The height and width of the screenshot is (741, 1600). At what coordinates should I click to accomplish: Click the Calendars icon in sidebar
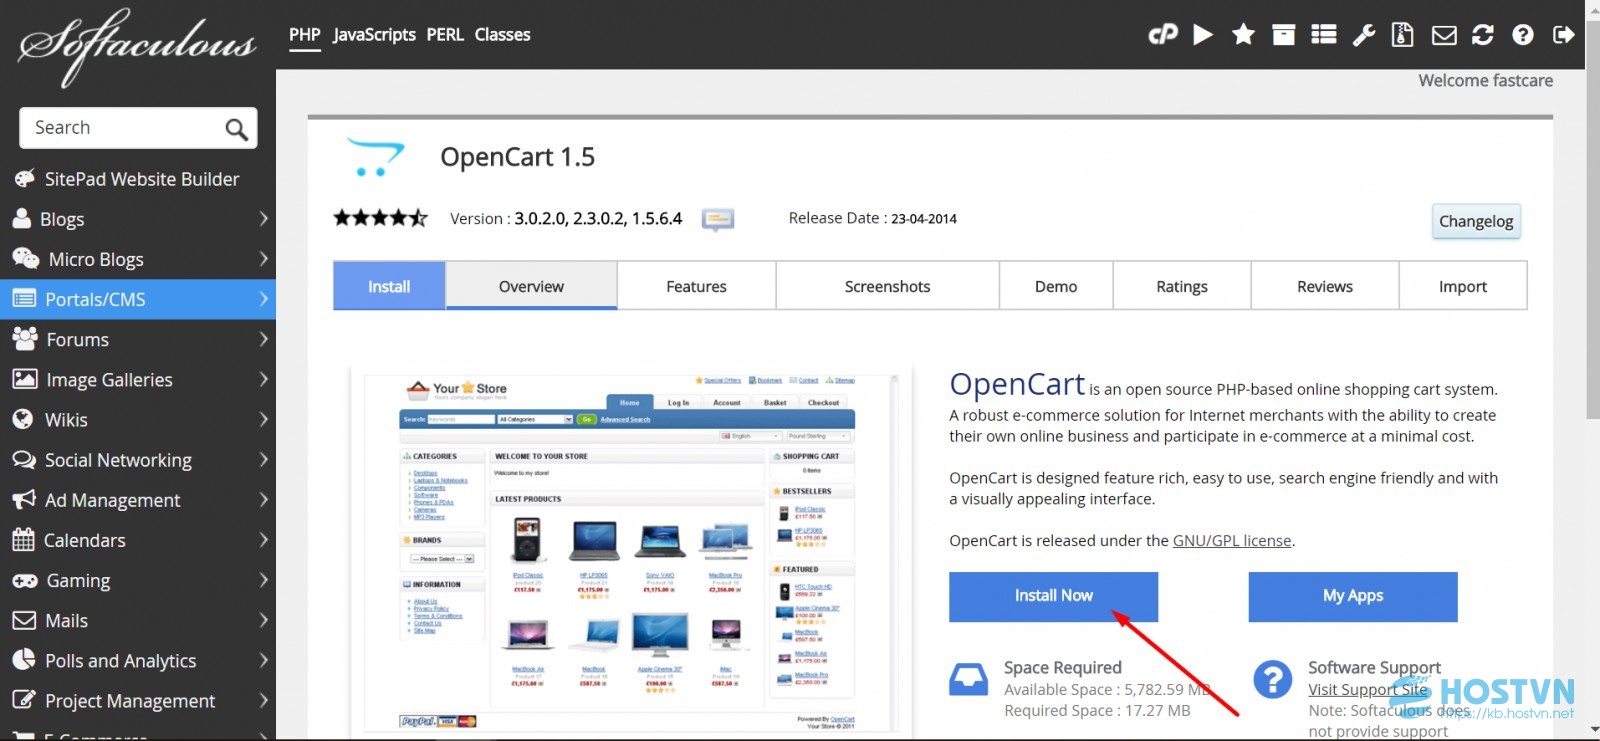click(23, 540)
